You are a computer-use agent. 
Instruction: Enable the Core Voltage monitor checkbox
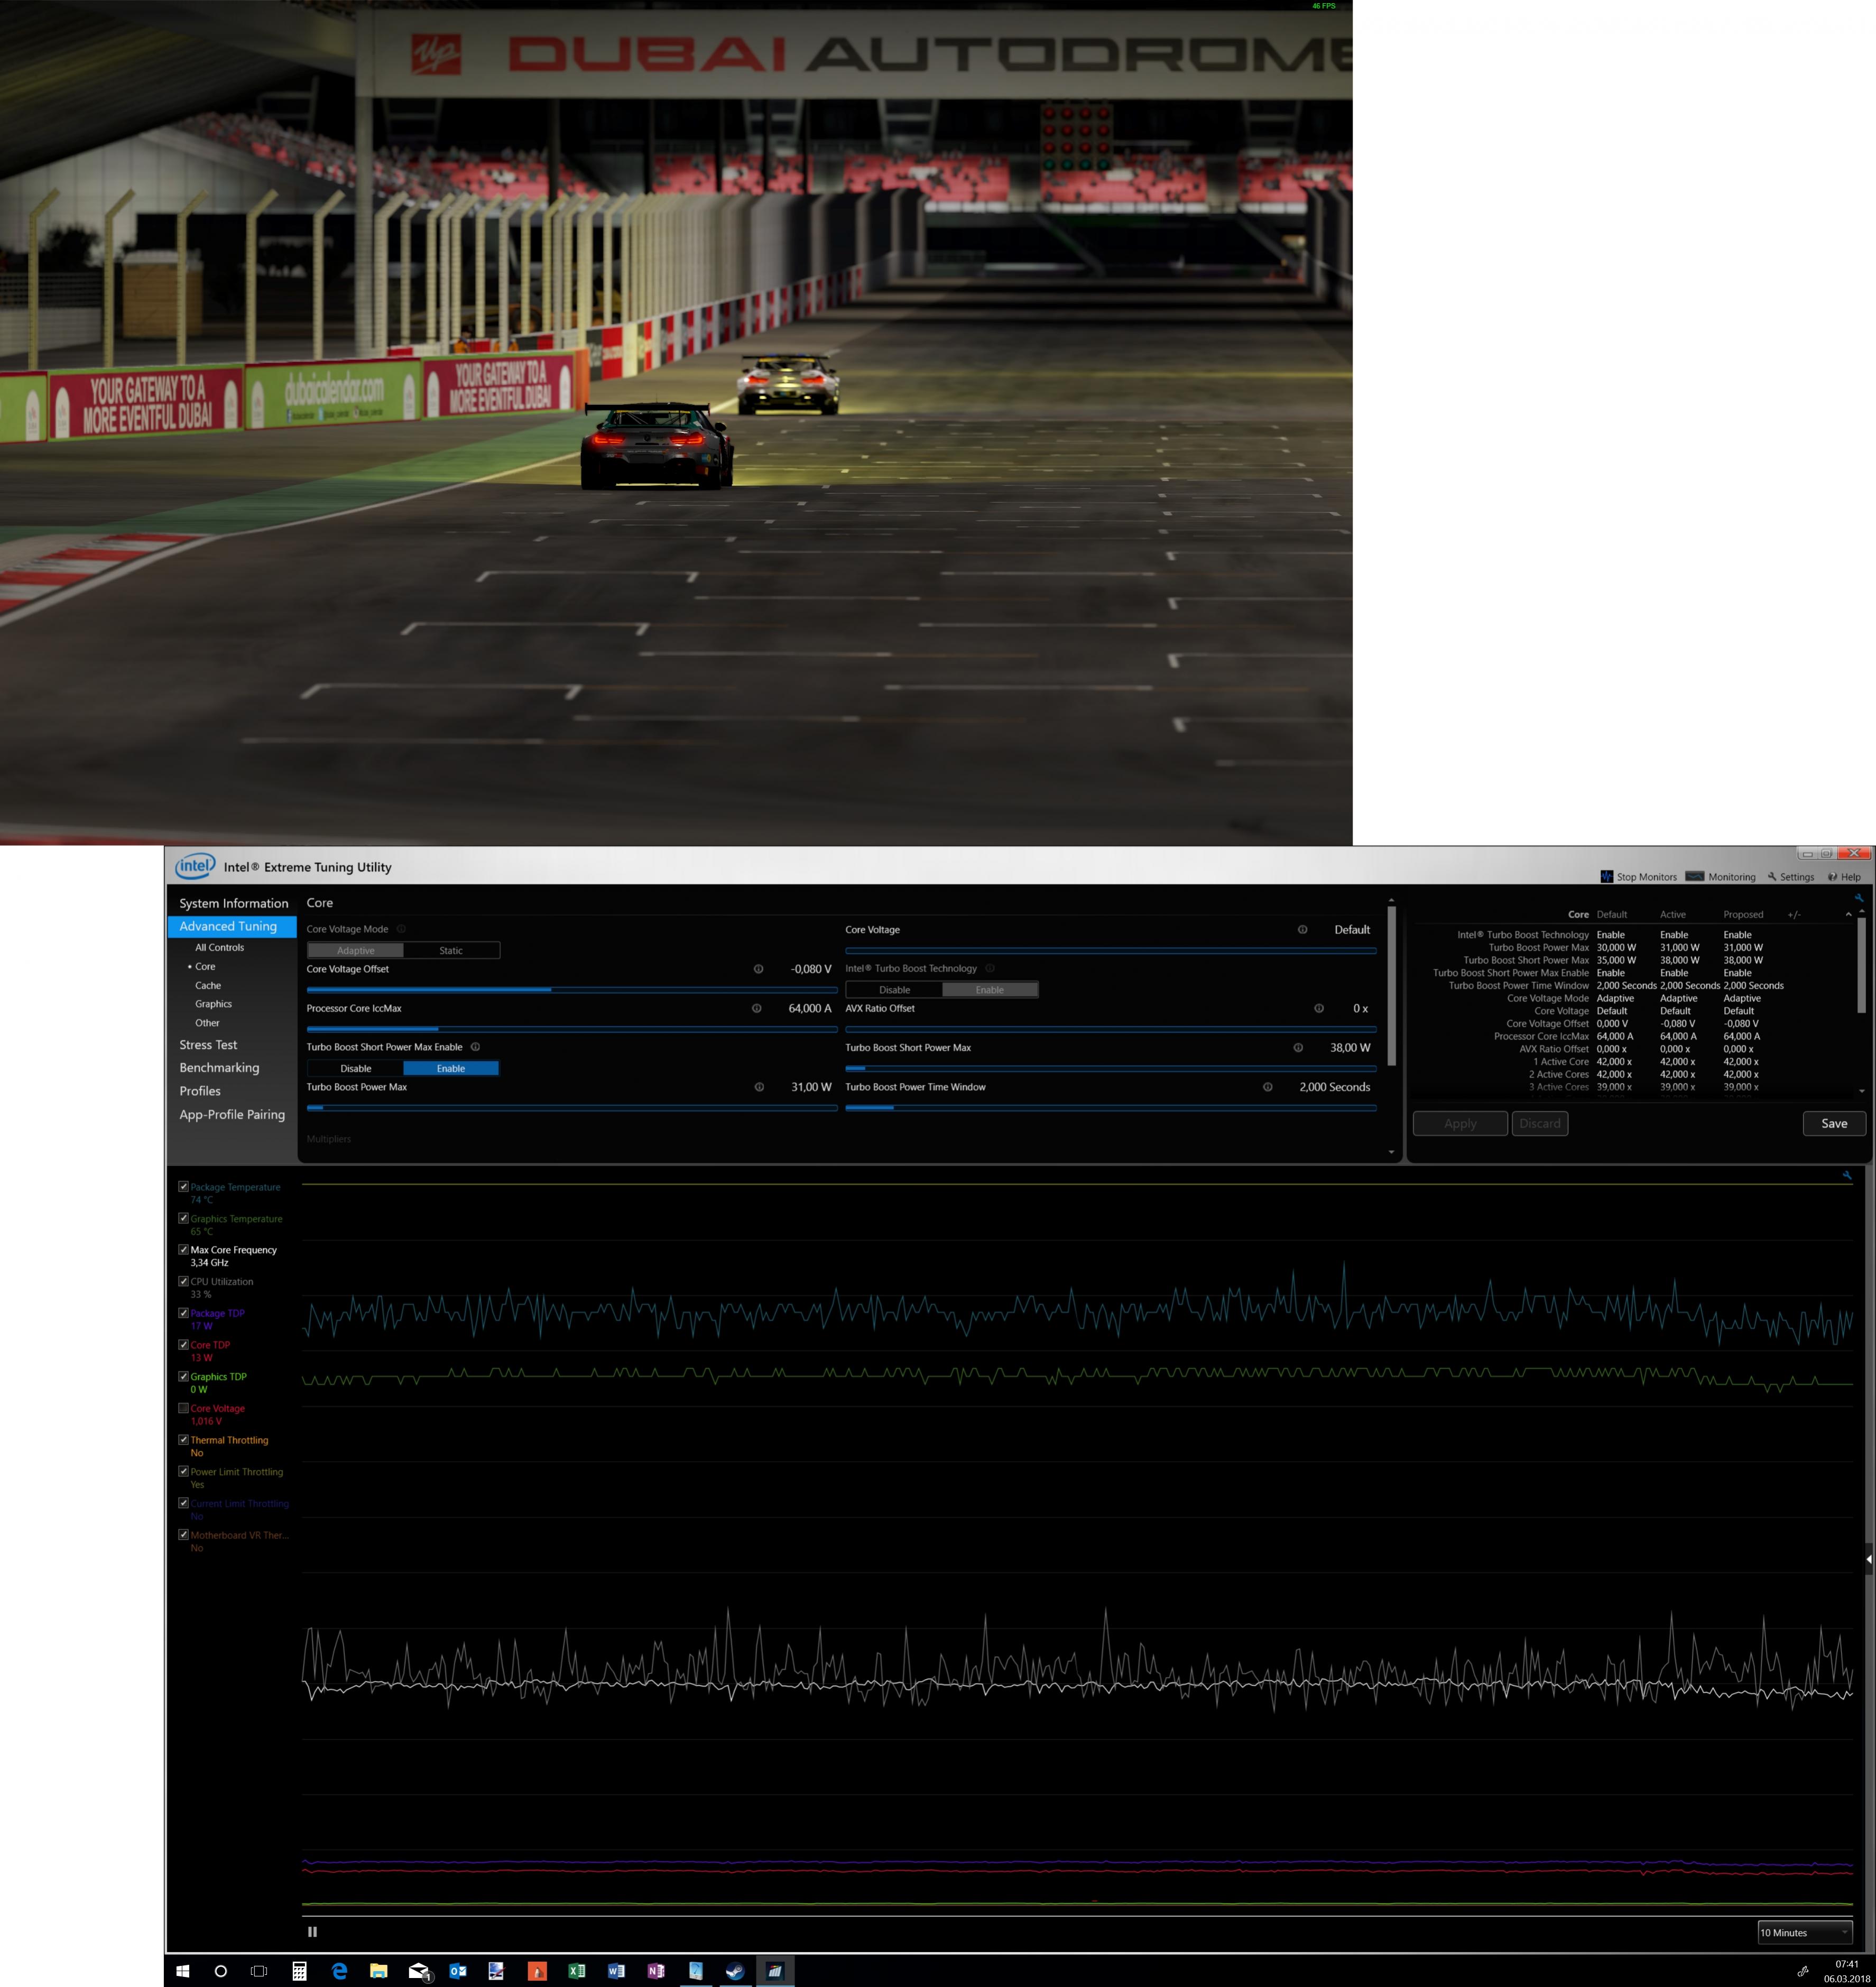[183, 1408]
